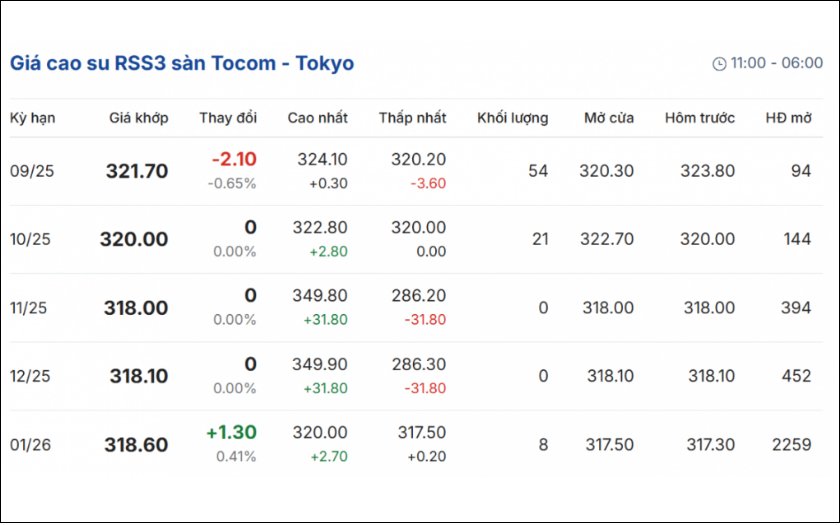Click the Thay đổi column header
This screenshot has height=525, width=840.
click(228, 118)
